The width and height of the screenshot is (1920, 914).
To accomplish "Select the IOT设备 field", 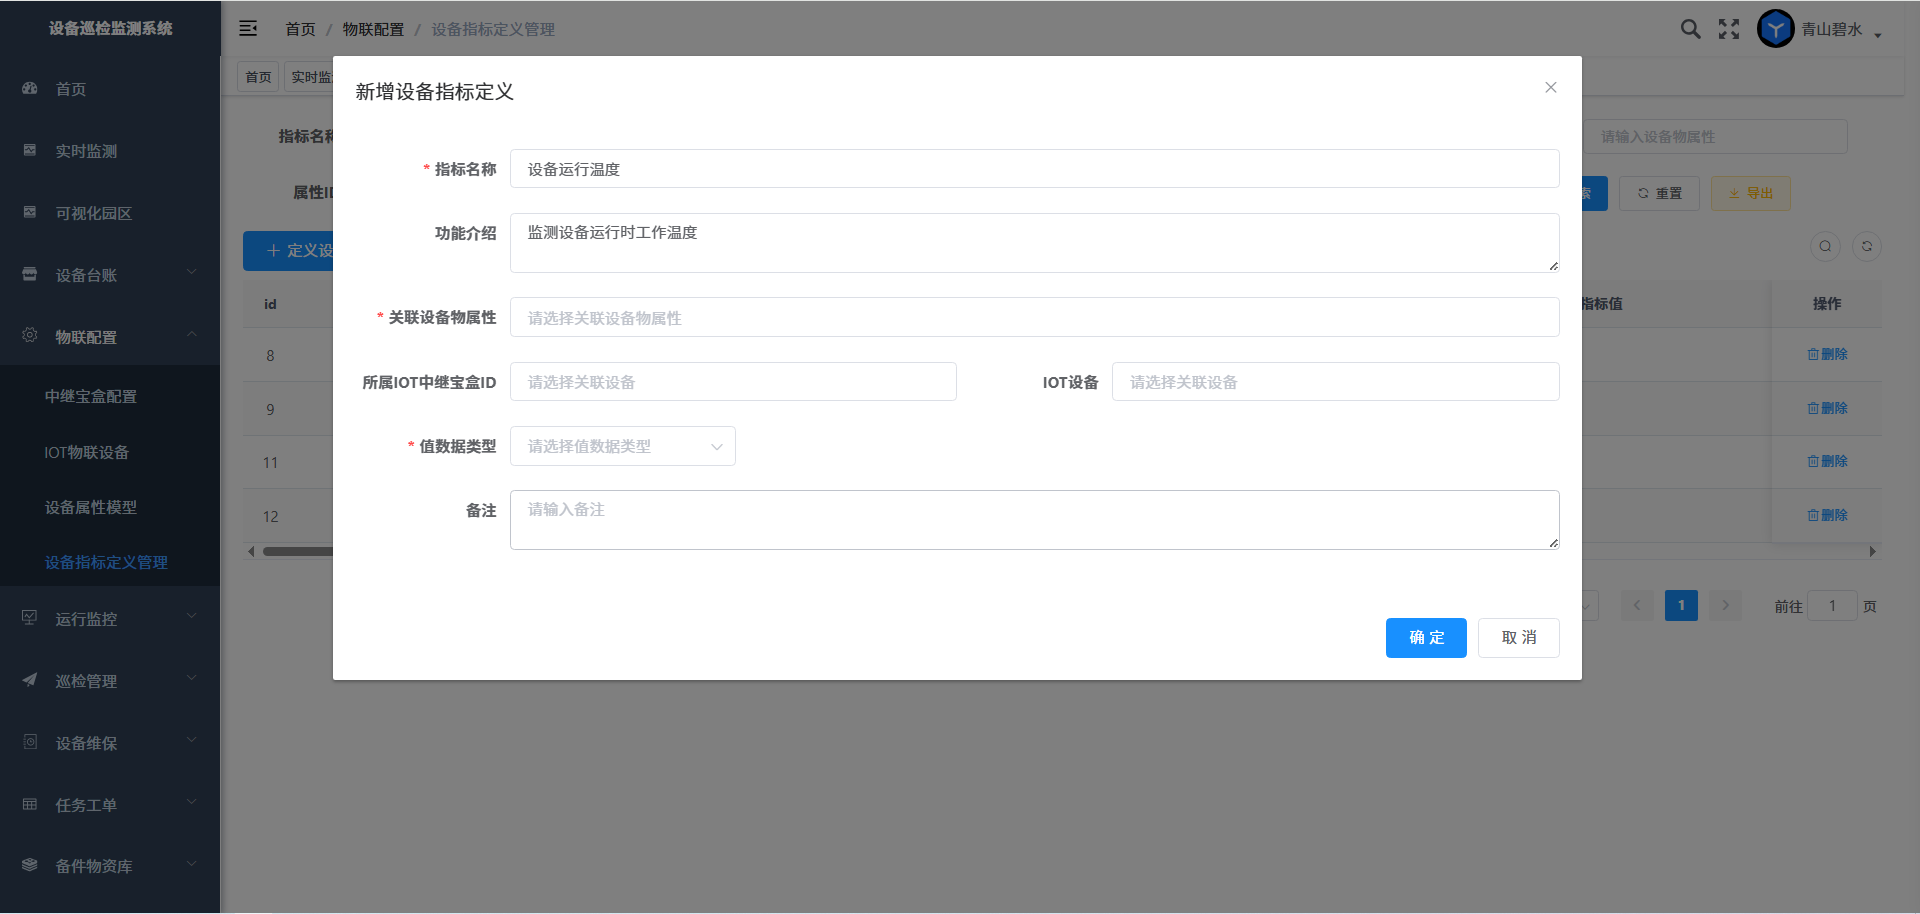I will point(1335,382).
